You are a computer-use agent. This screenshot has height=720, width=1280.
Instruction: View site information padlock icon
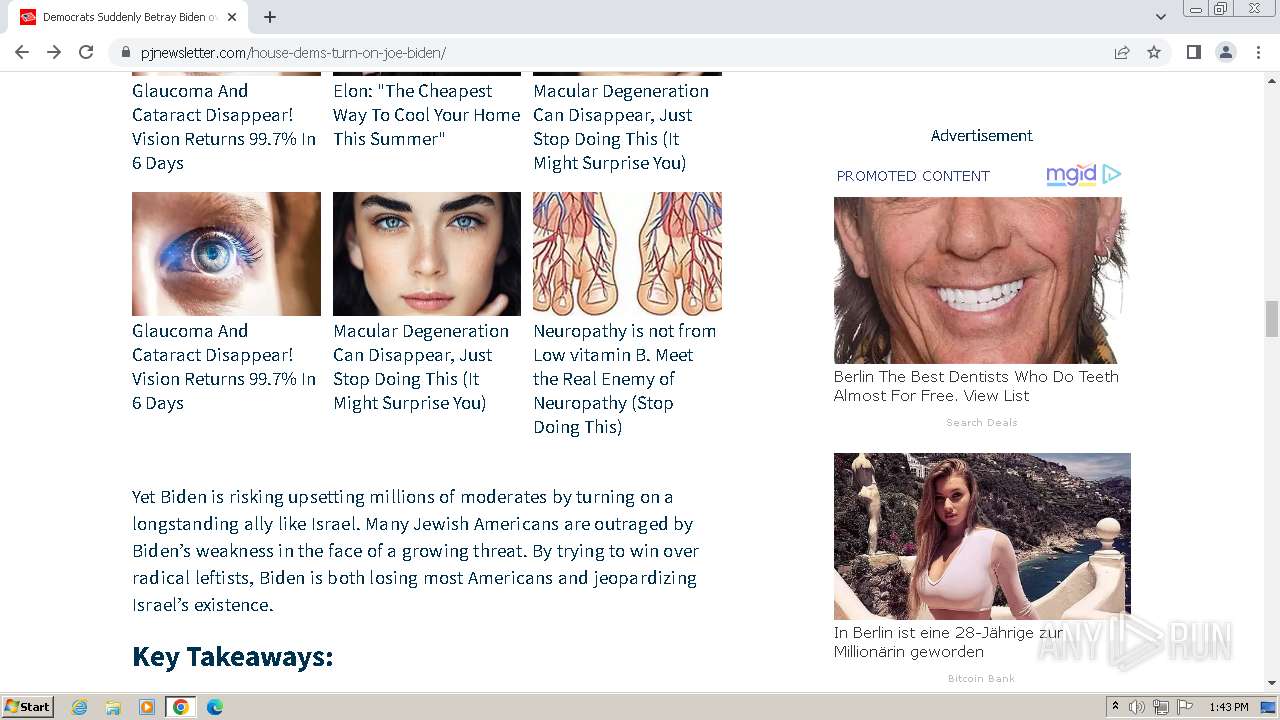click(x=126, y=53)
